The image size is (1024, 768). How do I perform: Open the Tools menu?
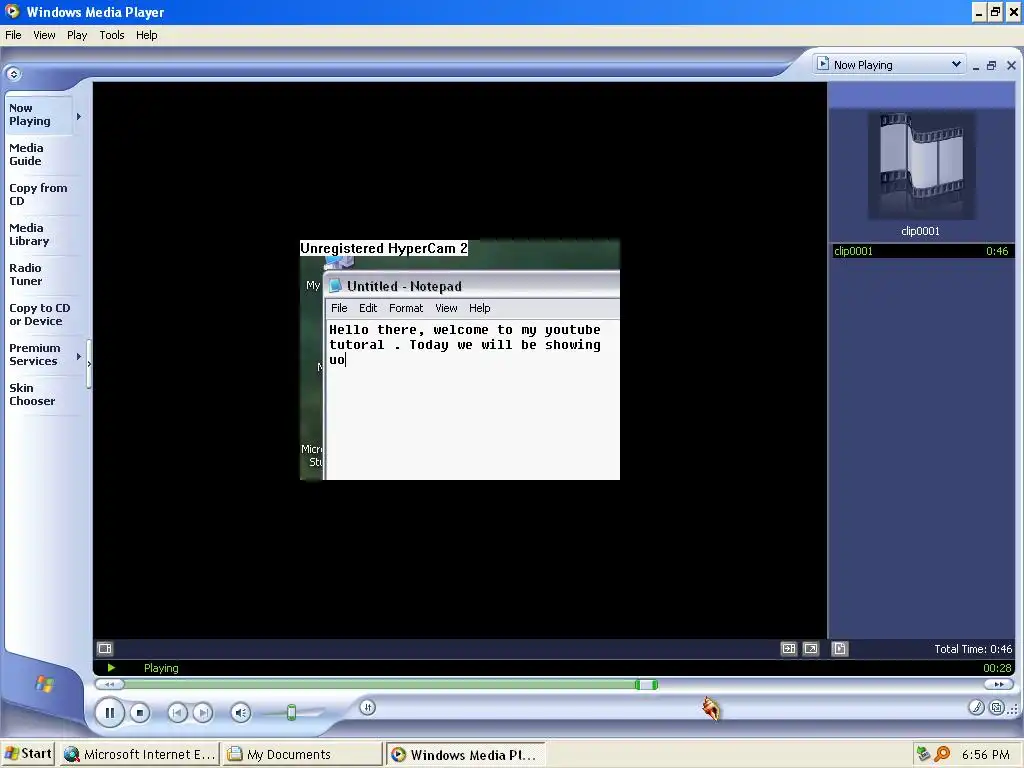pos(112,35)
